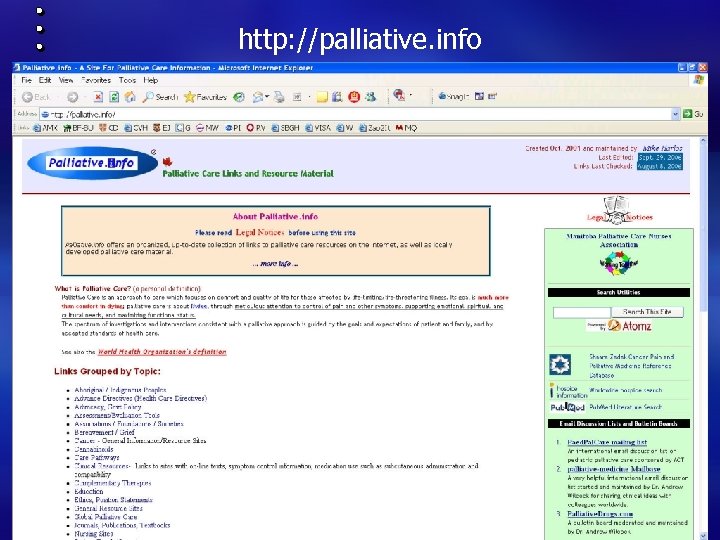Screen dimensions: 720x540
Task: Open the File menu
Action: pyautogui.click(x=26, y=80)
